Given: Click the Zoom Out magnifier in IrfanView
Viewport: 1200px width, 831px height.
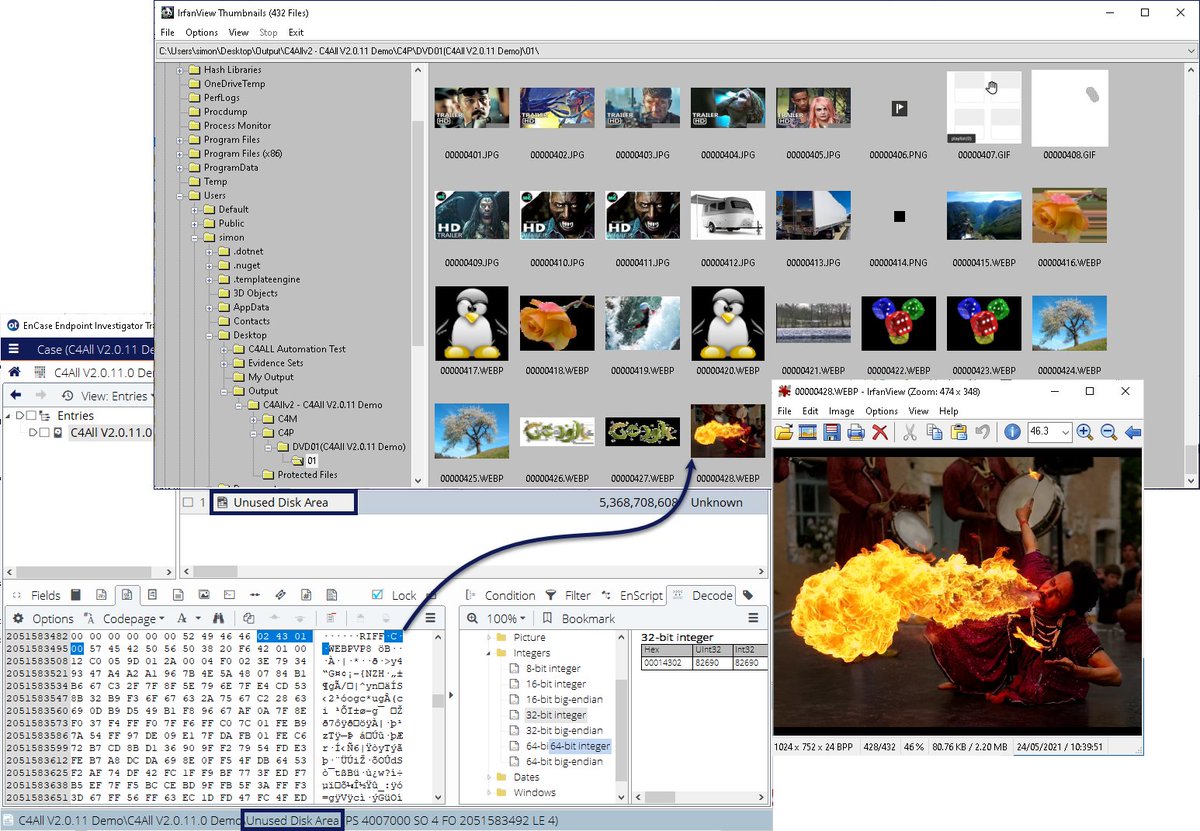Looking at the screenshot, I should (1108, 432).
